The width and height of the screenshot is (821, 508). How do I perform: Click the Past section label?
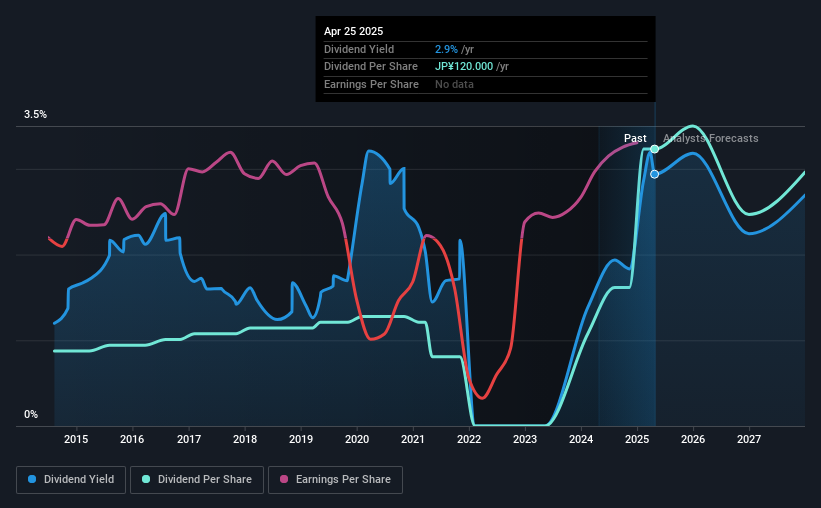point(635,138)
